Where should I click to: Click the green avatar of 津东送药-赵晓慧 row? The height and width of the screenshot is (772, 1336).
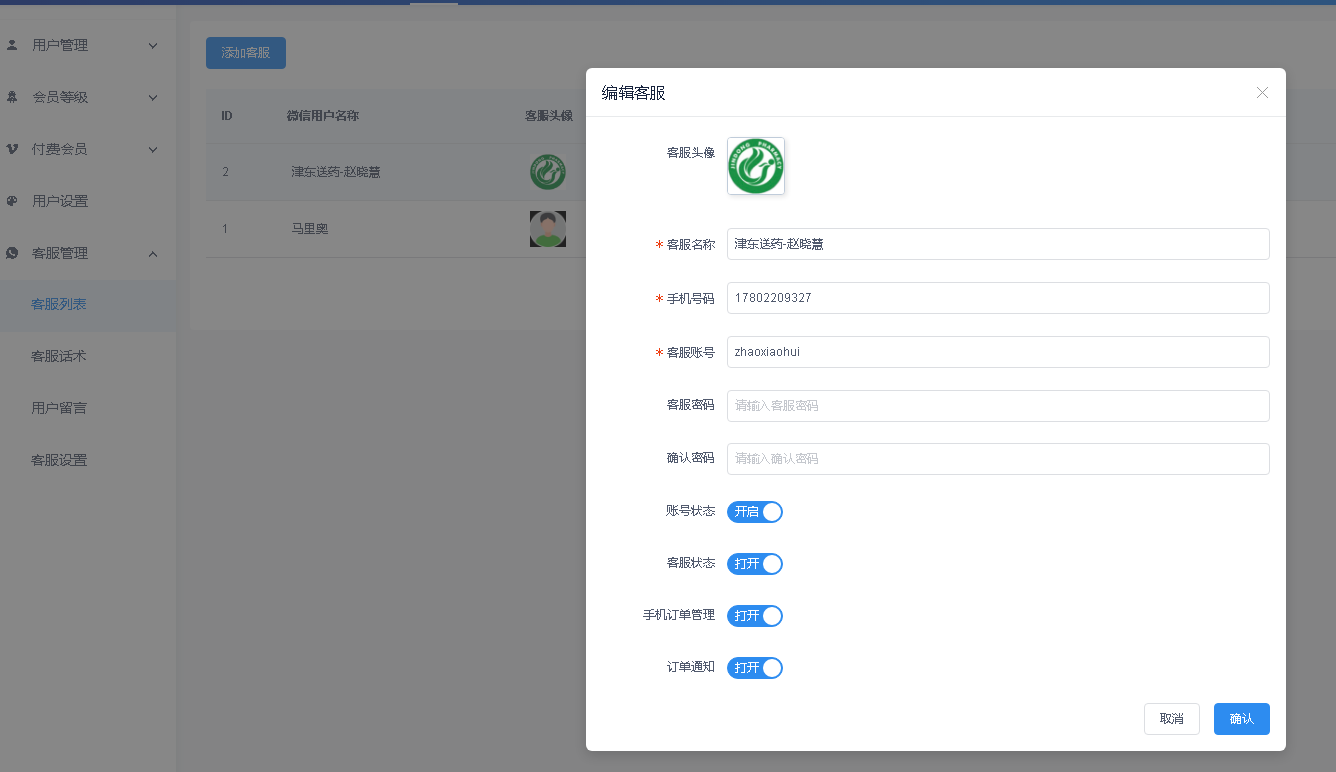pos(548,172)
